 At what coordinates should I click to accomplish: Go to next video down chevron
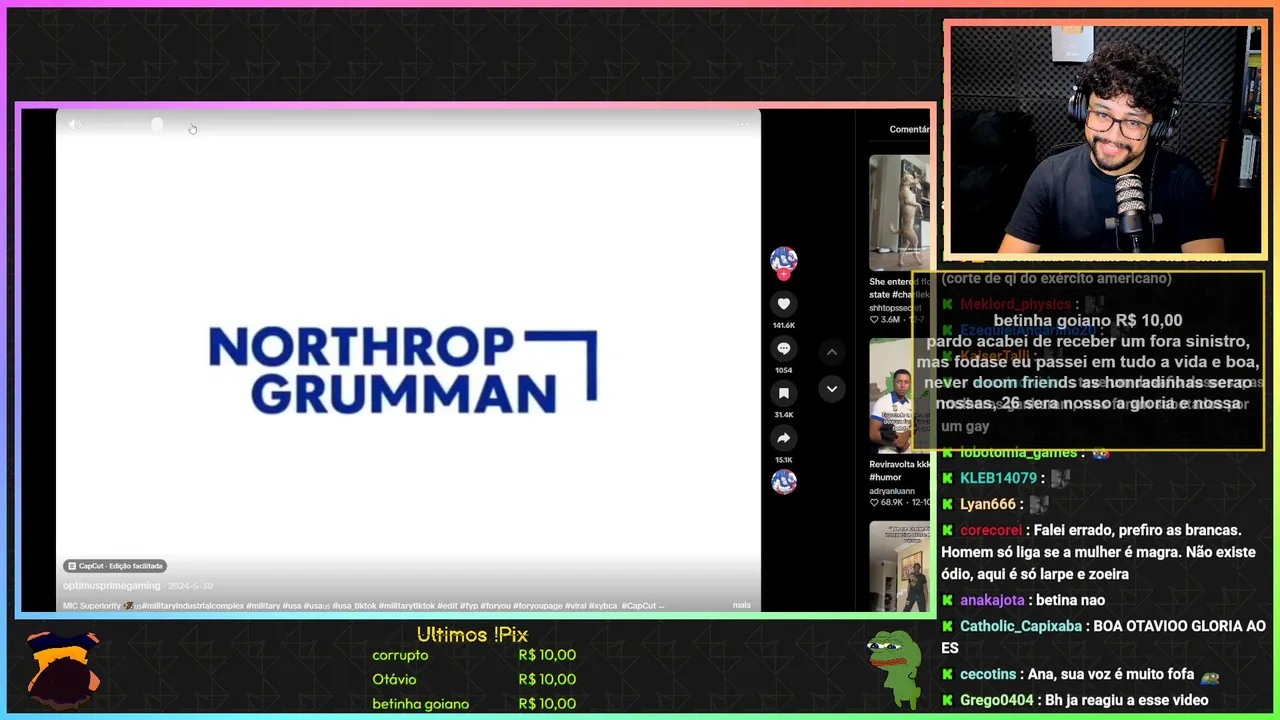coord(831,389)
